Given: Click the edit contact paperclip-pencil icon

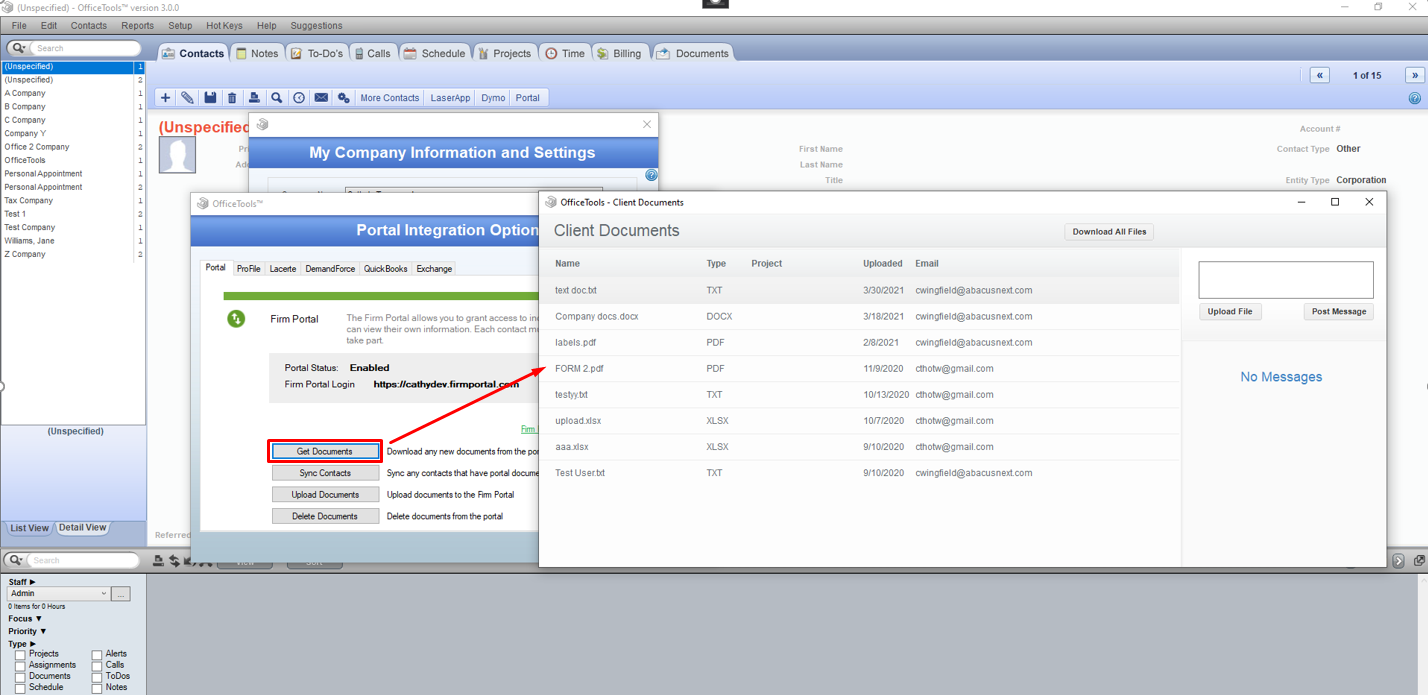Looking at the screenshot, I should point(187,98).
